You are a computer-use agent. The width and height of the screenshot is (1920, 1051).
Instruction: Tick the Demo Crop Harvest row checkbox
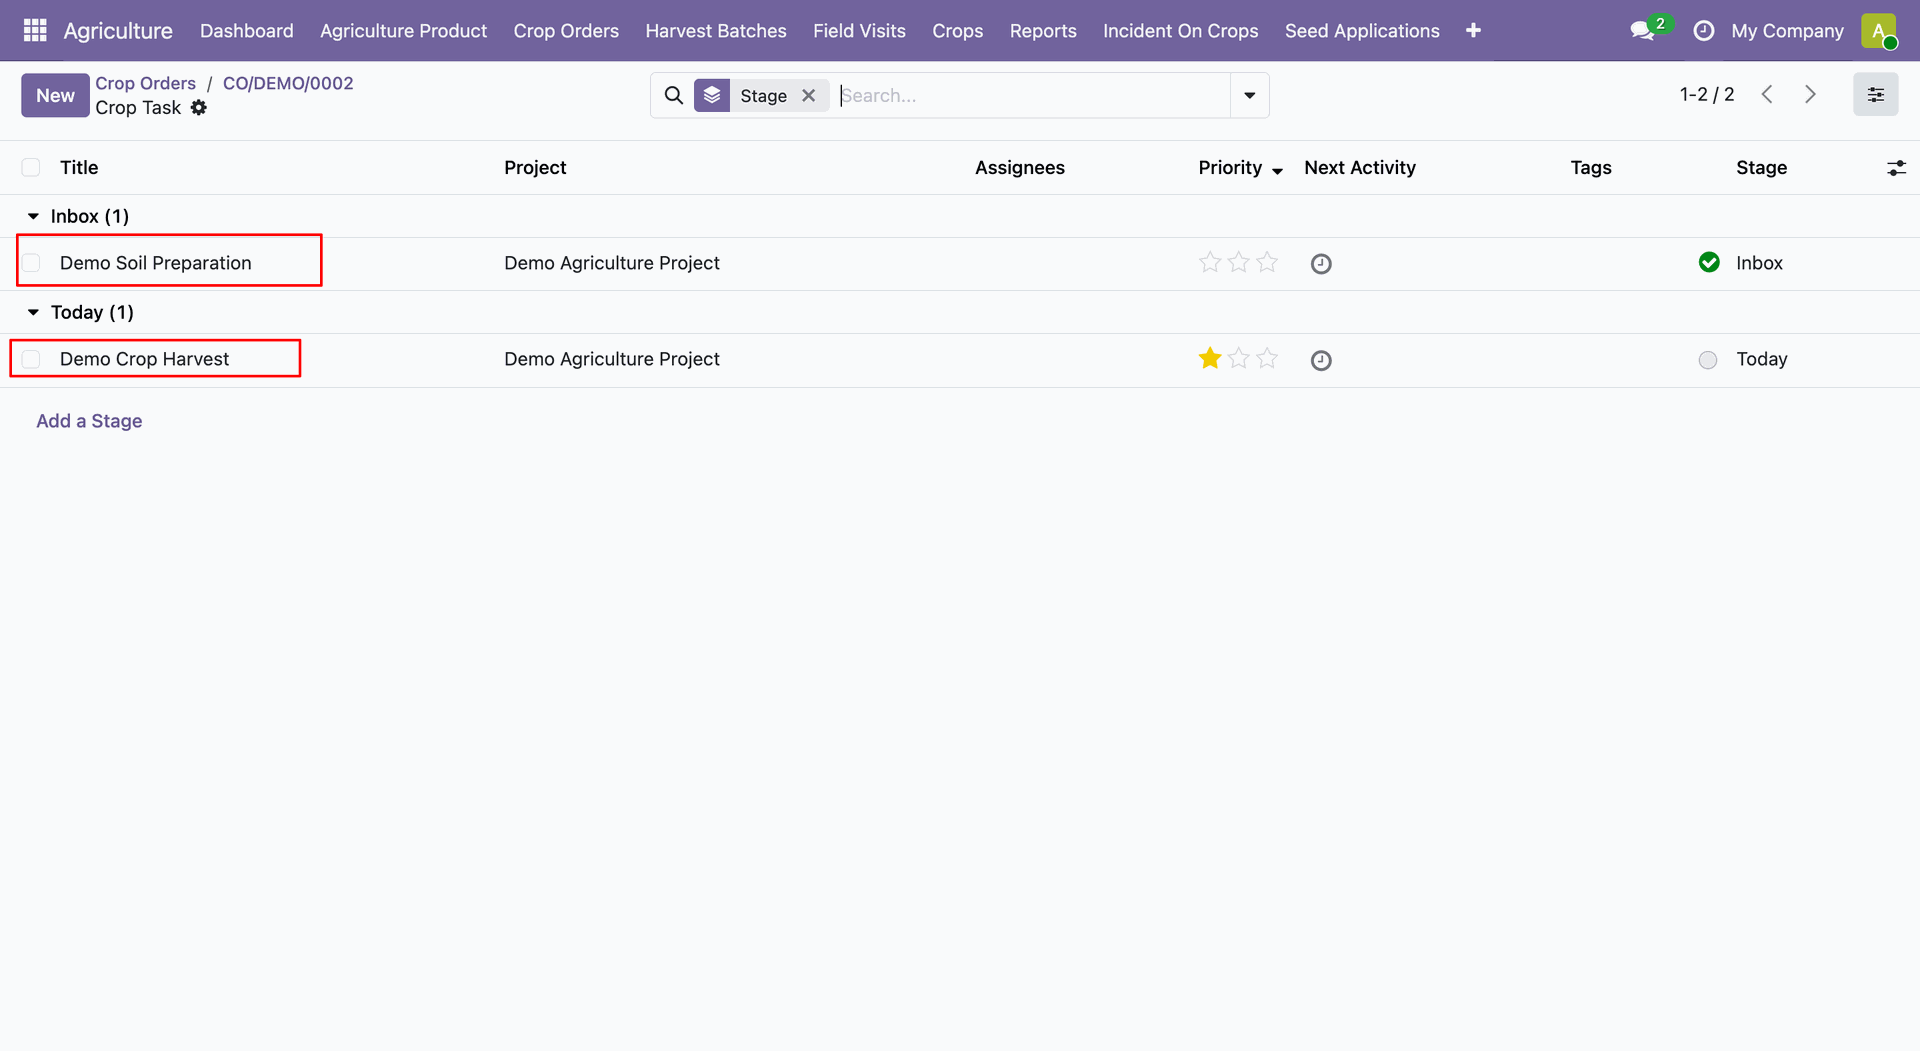31,359
